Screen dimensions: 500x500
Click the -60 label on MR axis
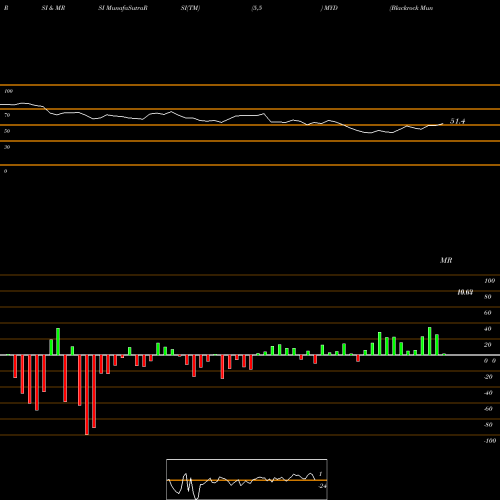pyautogui.click(x=488, y=409)
